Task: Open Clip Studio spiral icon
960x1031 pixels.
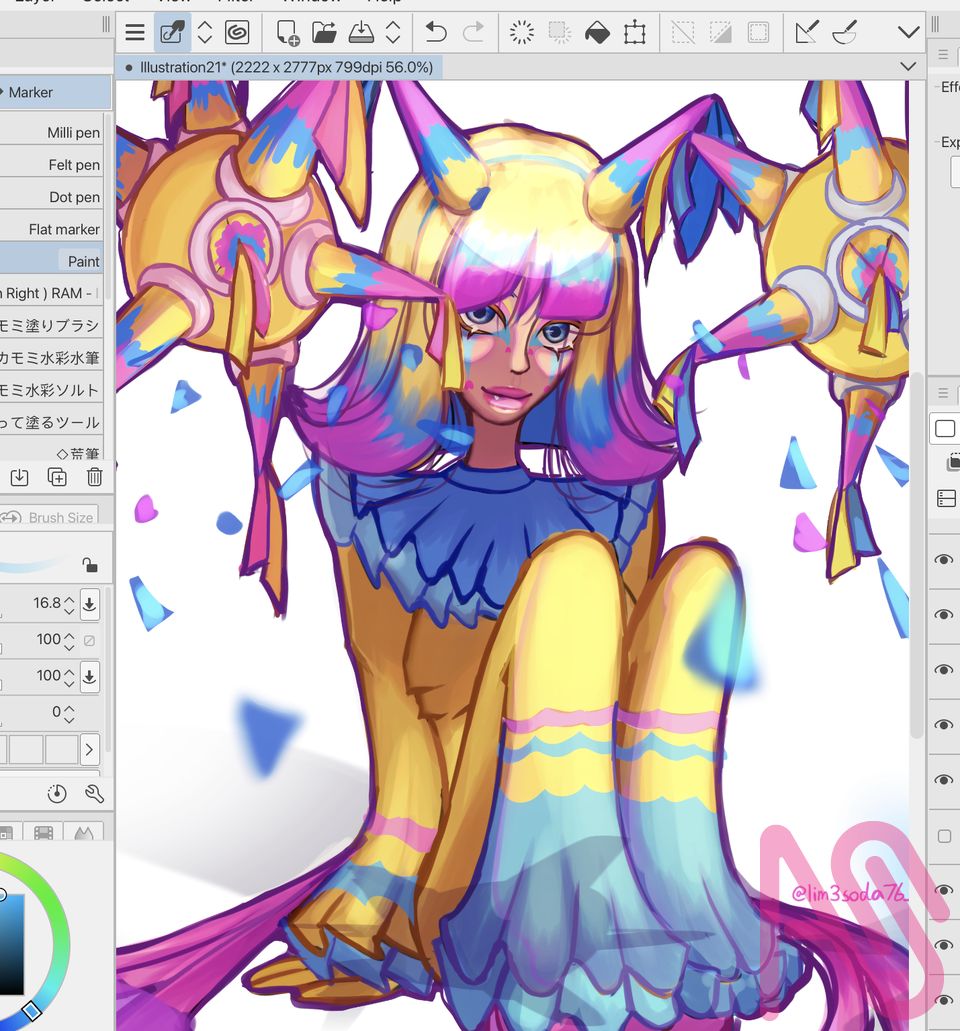Action: coord(237,33)
